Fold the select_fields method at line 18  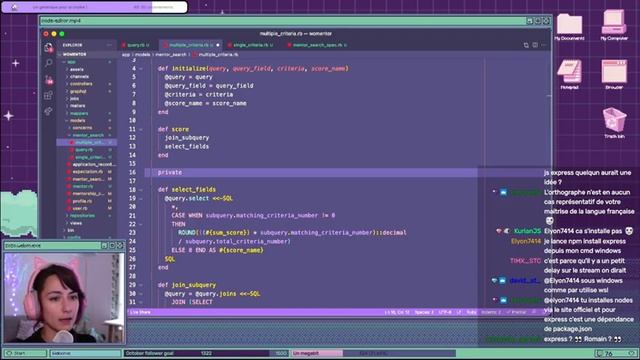141,190
